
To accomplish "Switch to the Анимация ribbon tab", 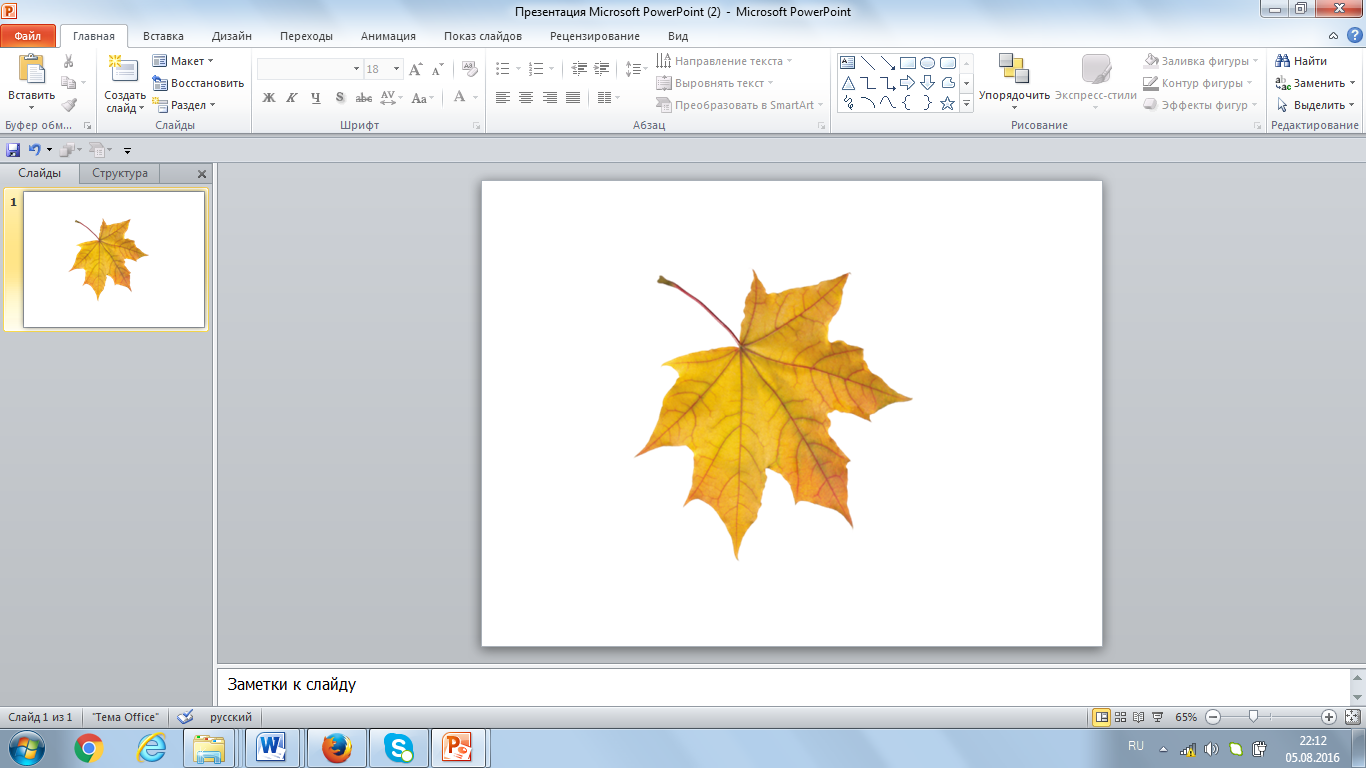I will [x=388, y=36].
